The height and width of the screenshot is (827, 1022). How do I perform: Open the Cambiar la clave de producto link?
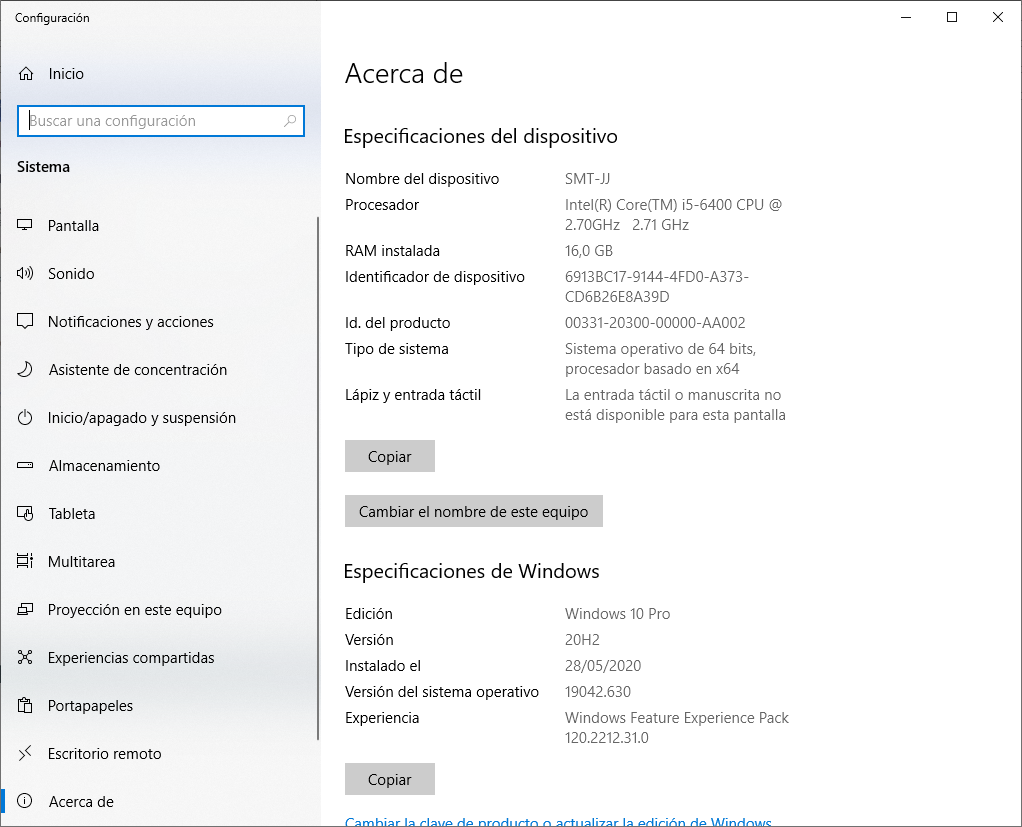[x=558, y=822]
